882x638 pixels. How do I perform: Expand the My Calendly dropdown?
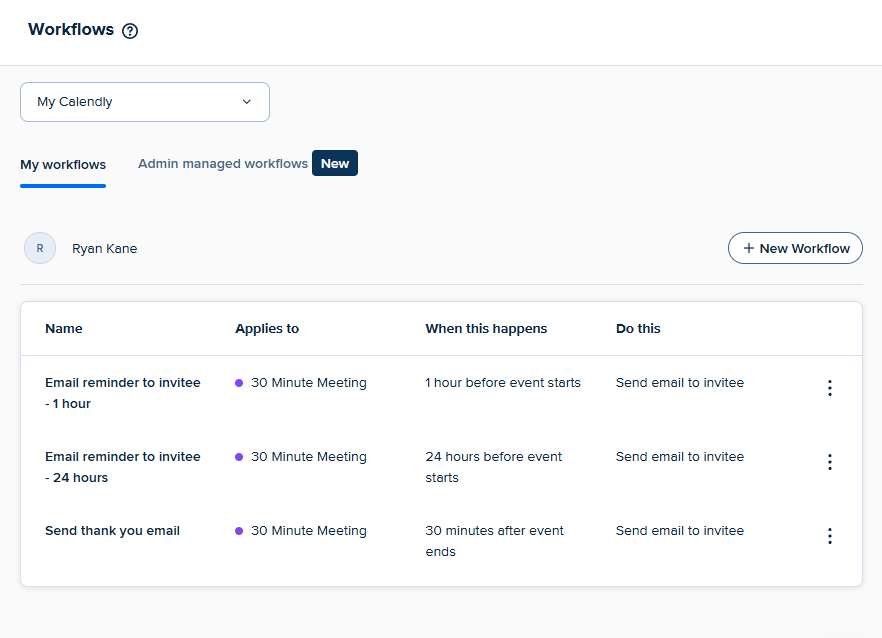tap(145, 102)
